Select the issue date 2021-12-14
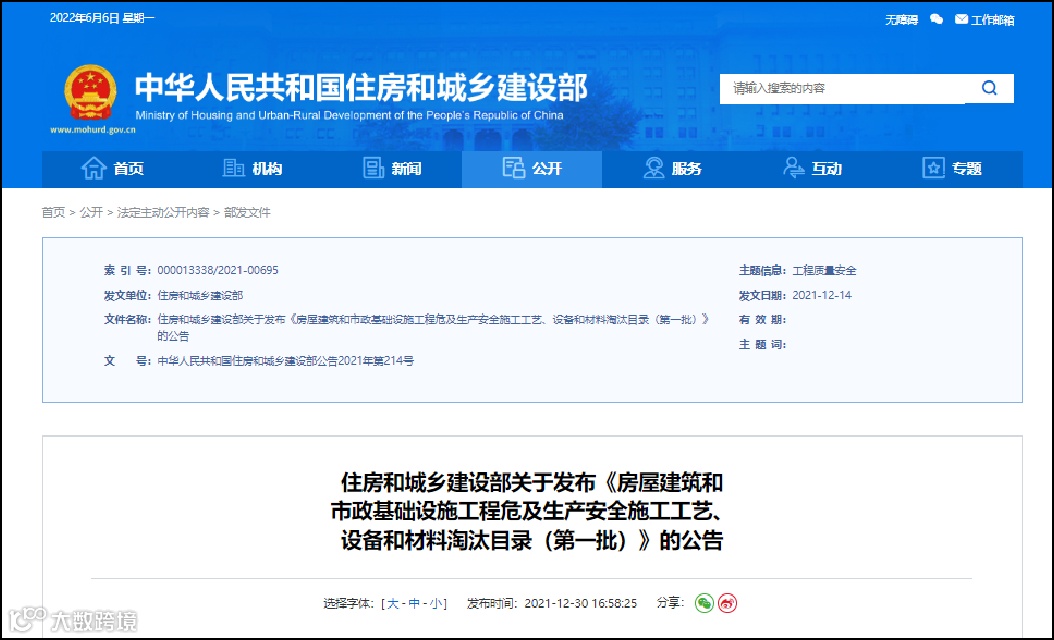Image resolution: width=1054 pixels, height=640 pixels. [821, 295]
